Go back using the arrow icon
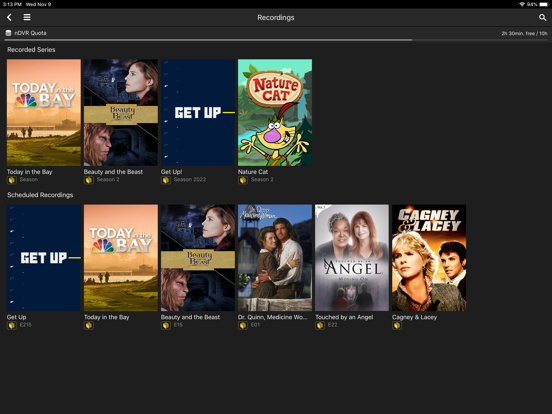552x414 pixels. [x=10, y=17]
